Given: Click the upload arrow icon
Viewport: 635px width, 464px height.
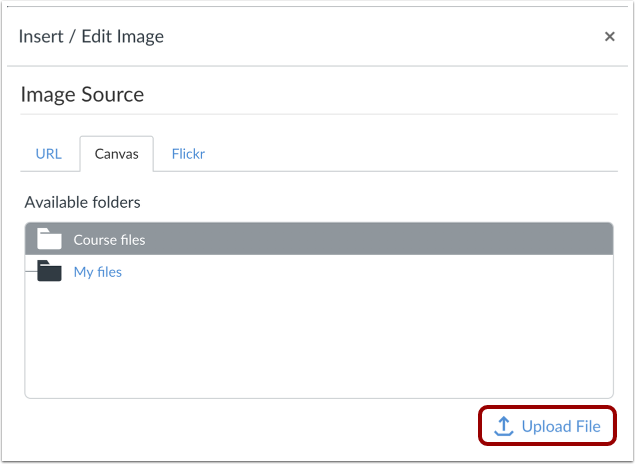Looking at the screenshot, I should (x=503, y=426).
